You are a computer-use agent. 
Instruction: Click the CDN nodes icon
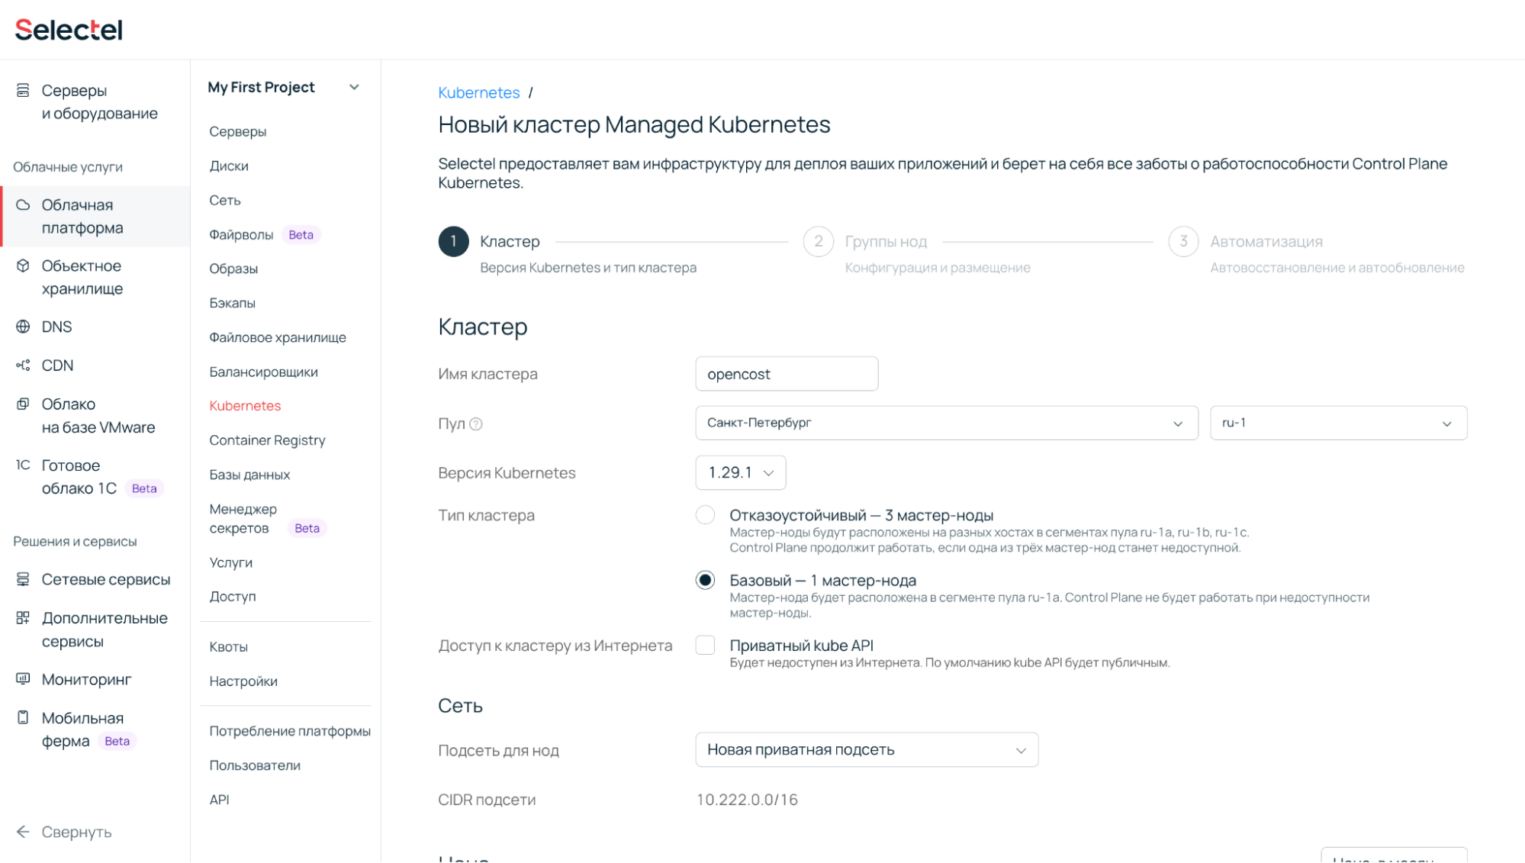(x=23, y=365)
